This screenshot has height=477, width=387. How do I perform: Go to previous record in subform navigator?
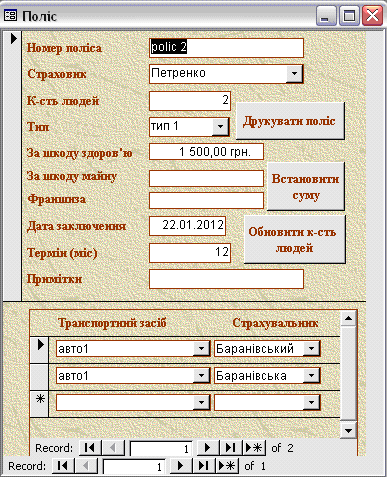click(113, 448)
